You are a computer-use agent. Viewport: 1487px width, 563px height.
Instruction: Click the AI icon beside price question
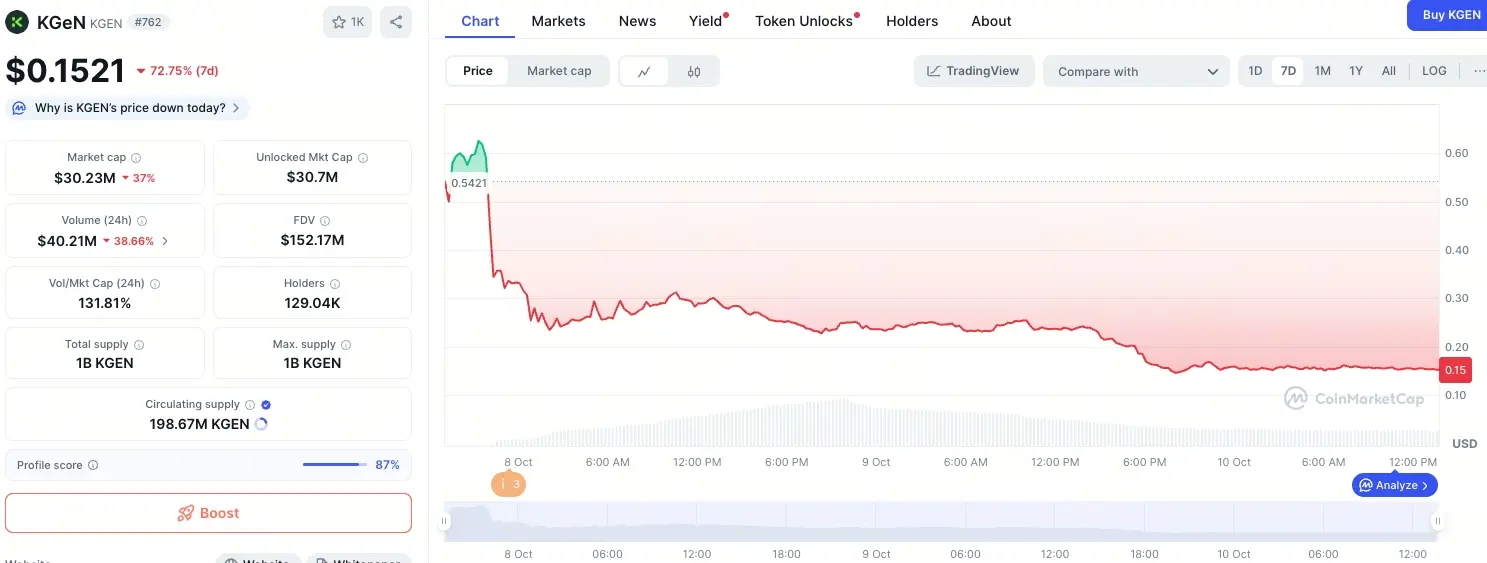(19, 108)
